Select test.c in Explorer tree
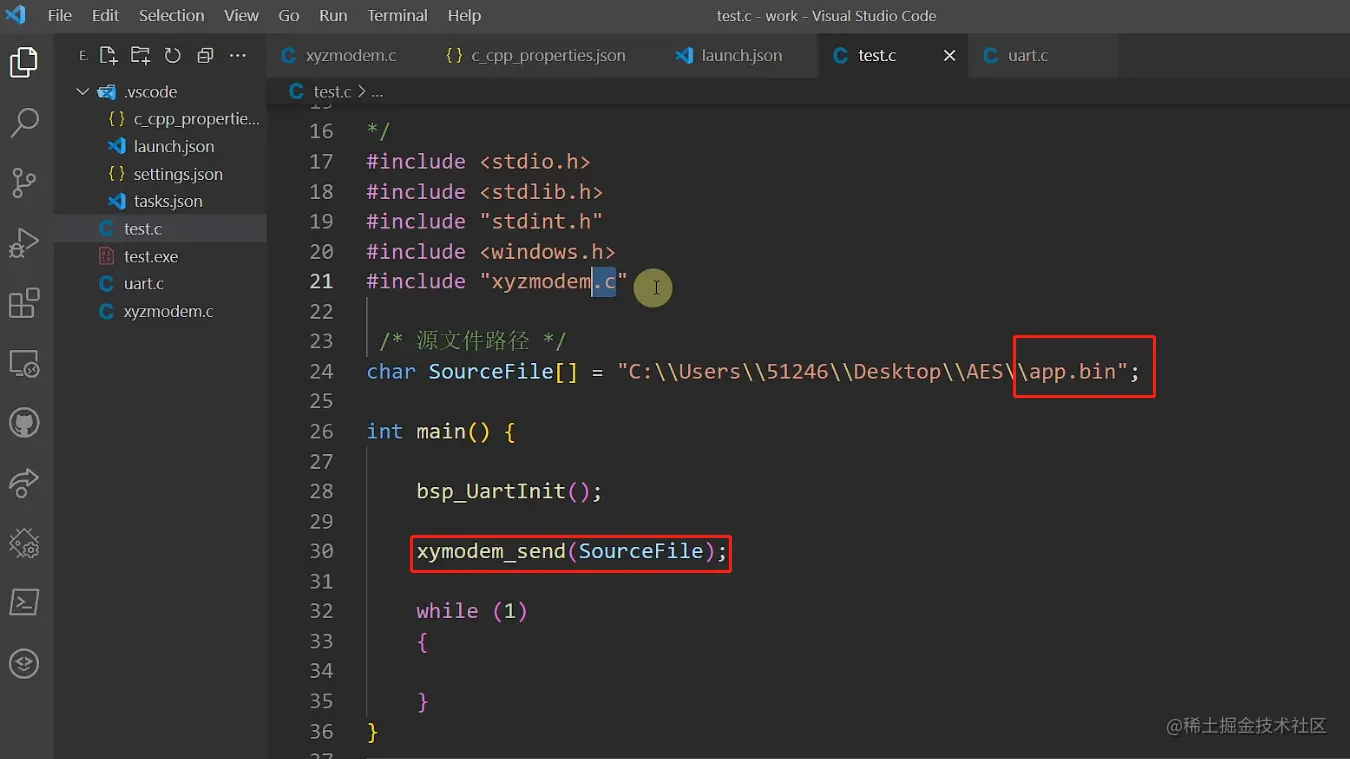The height and width of the screenshot is (759, 1350). (160, 229)
